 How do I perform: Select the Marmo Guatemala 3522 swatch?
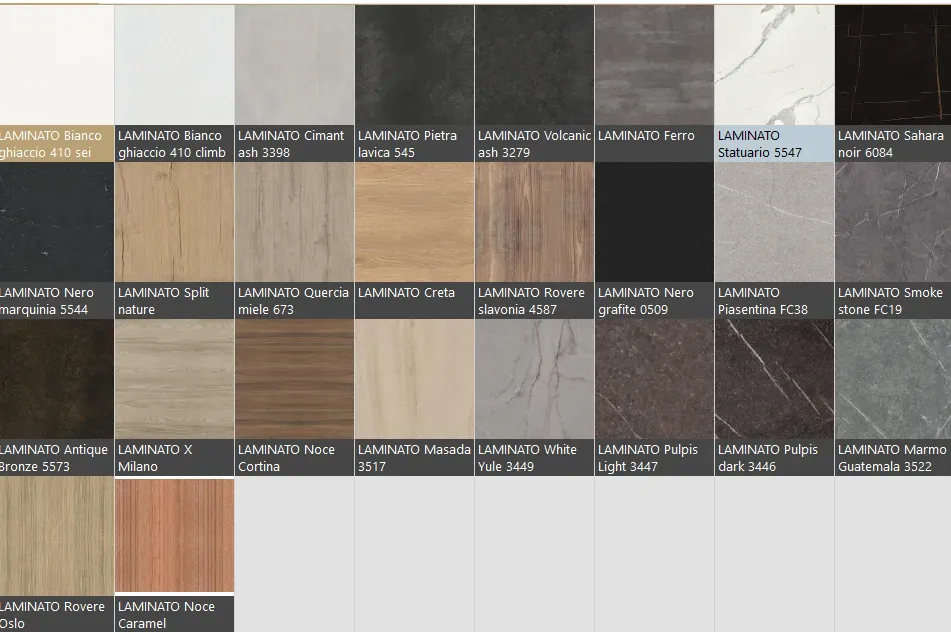(893, 379)
